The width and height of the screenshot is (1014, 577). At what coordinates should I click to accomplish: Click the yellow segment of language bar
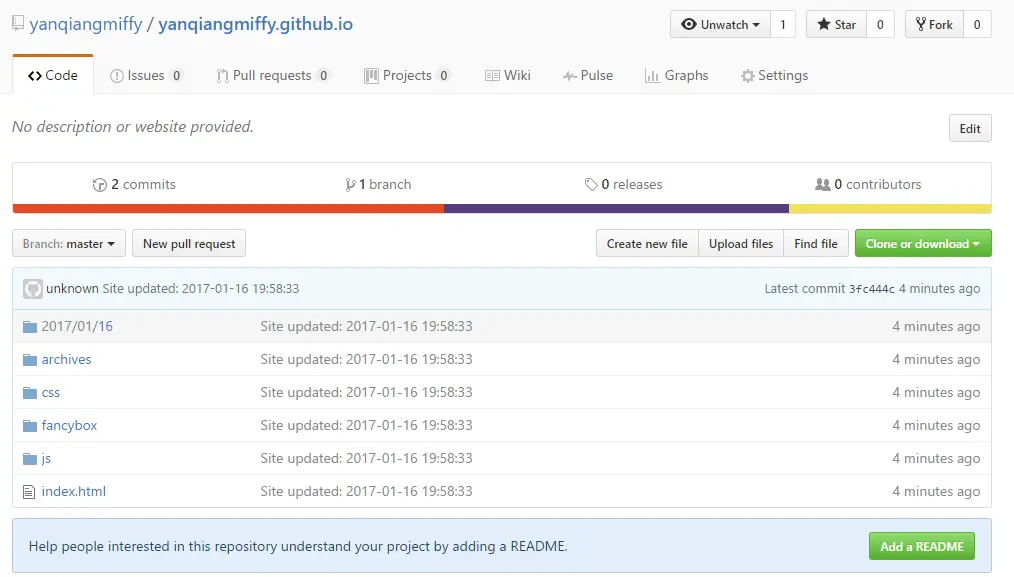pyautogui.click(x=890, y=209)
